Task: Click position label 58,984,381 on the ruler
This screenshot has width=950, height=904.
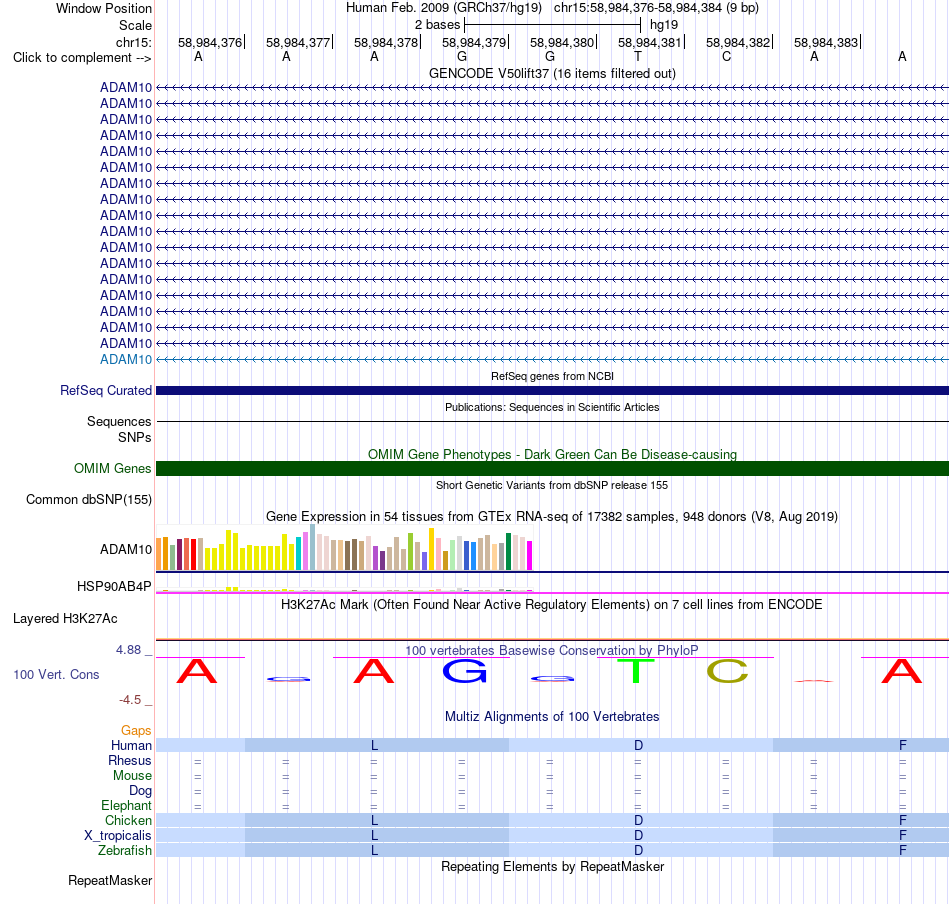Action: (x=649, y=42)
